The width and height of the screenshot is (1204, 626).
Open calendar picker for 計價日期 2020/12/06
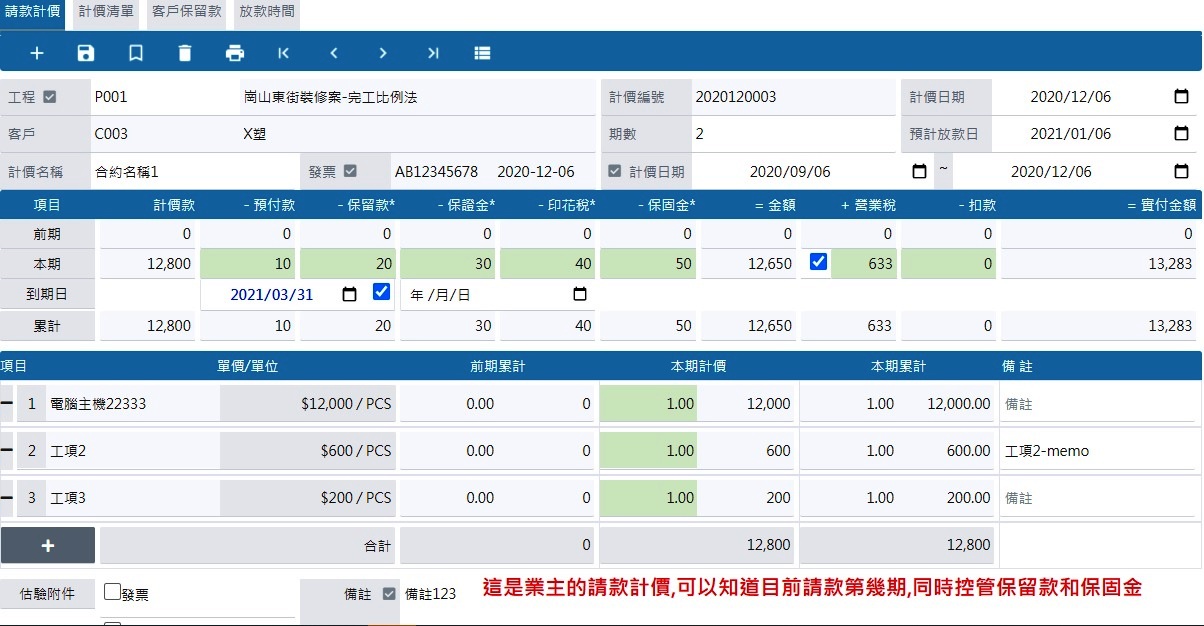tap(1181, 97)
